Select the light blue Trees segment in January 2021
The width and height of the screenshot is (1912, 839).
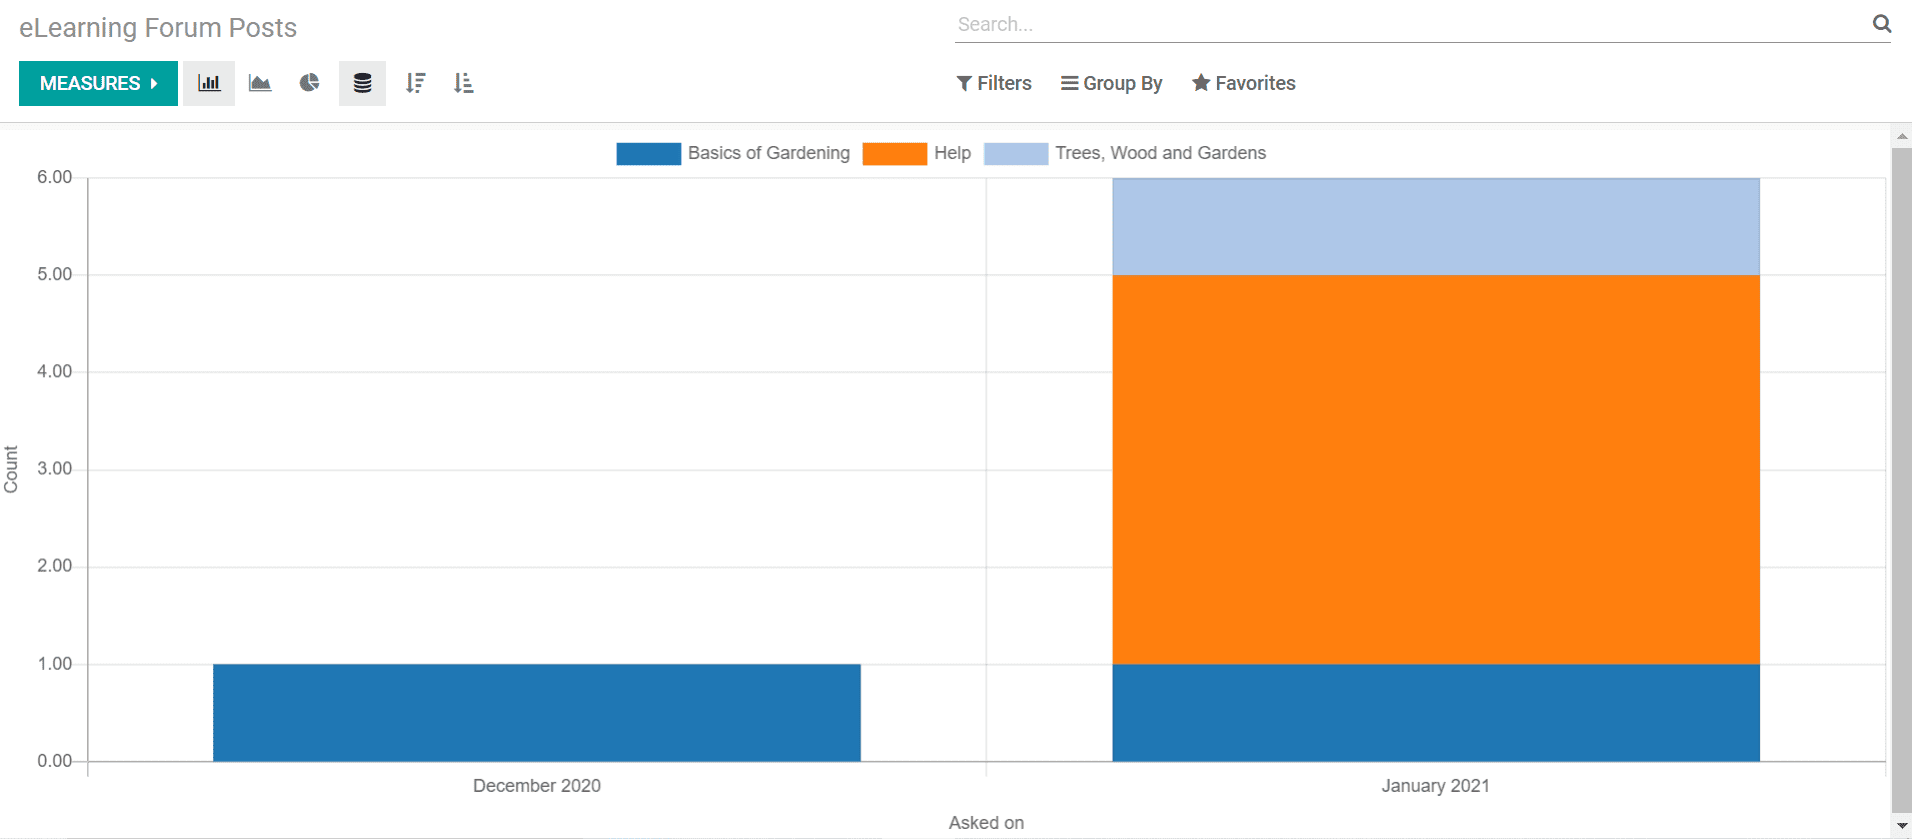coord(1436,227)
